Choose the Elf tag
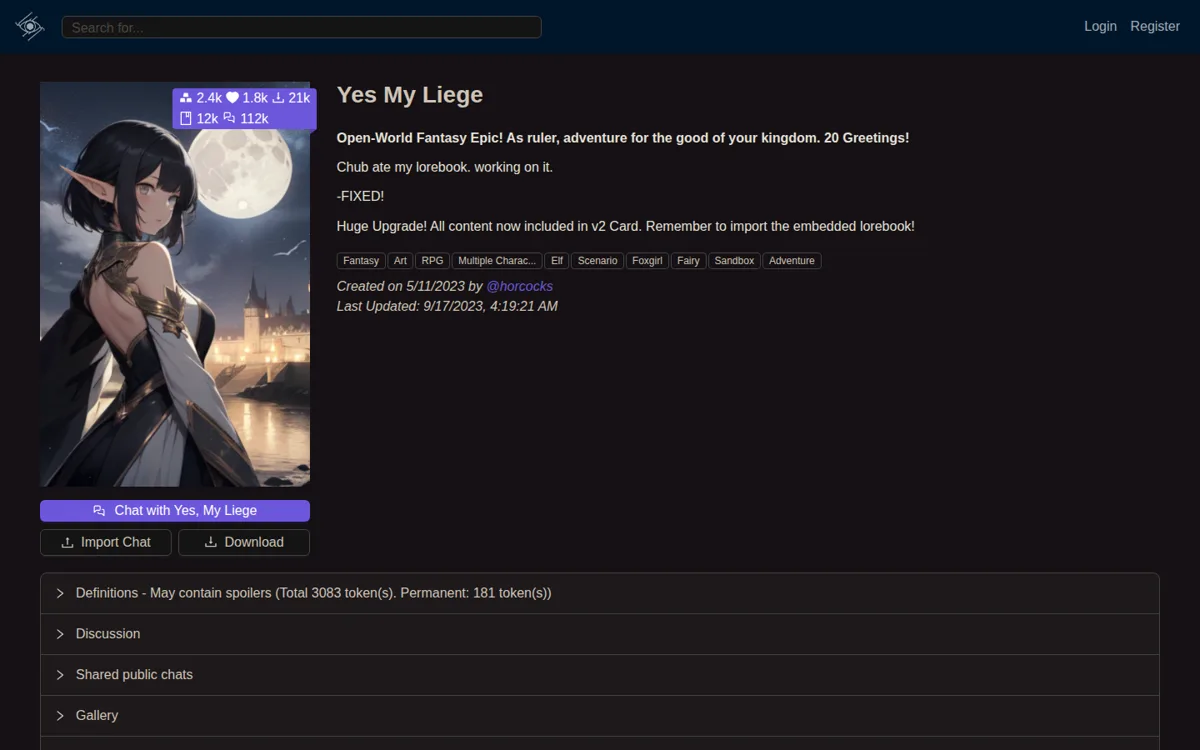 click(x=557, y=261)
